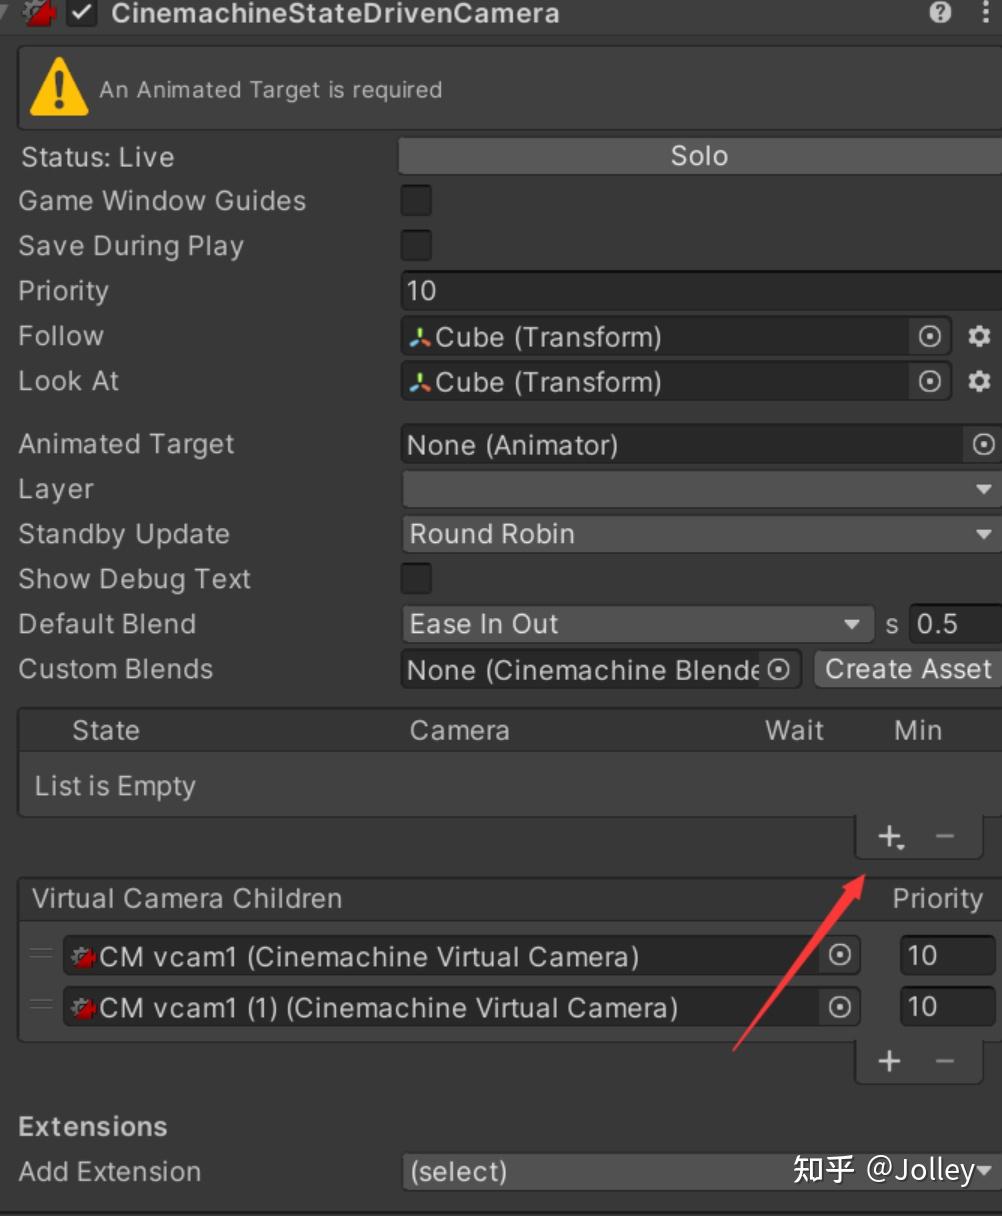Enable the CinemachineStateDrivenCamera component checkbox
The width and height of the screenshot is (1002, 1216).
[x=81, y=14]
